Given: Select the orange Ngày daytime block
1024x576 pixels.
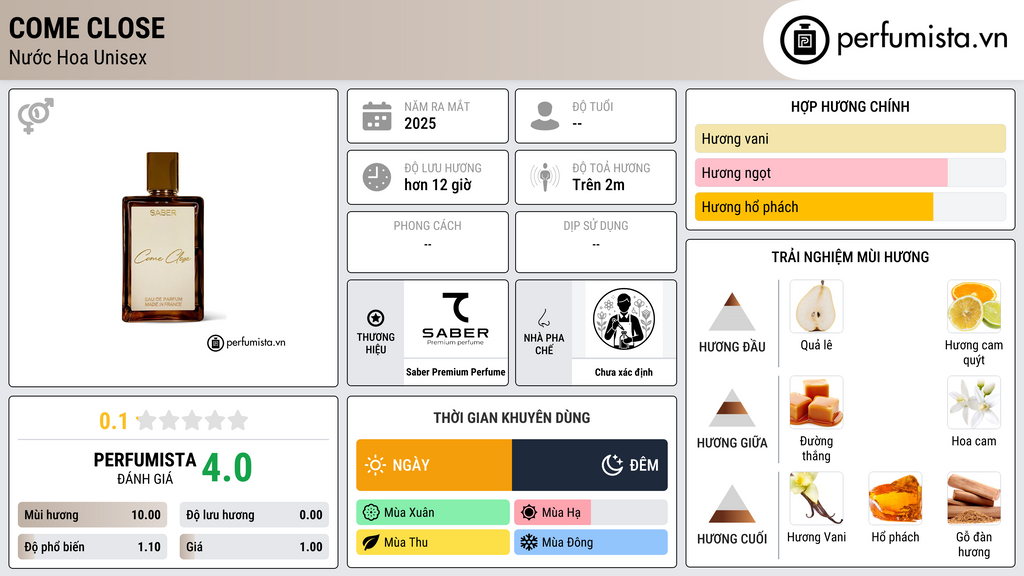Looking at the screenshot, I should [x=434, y=465].
